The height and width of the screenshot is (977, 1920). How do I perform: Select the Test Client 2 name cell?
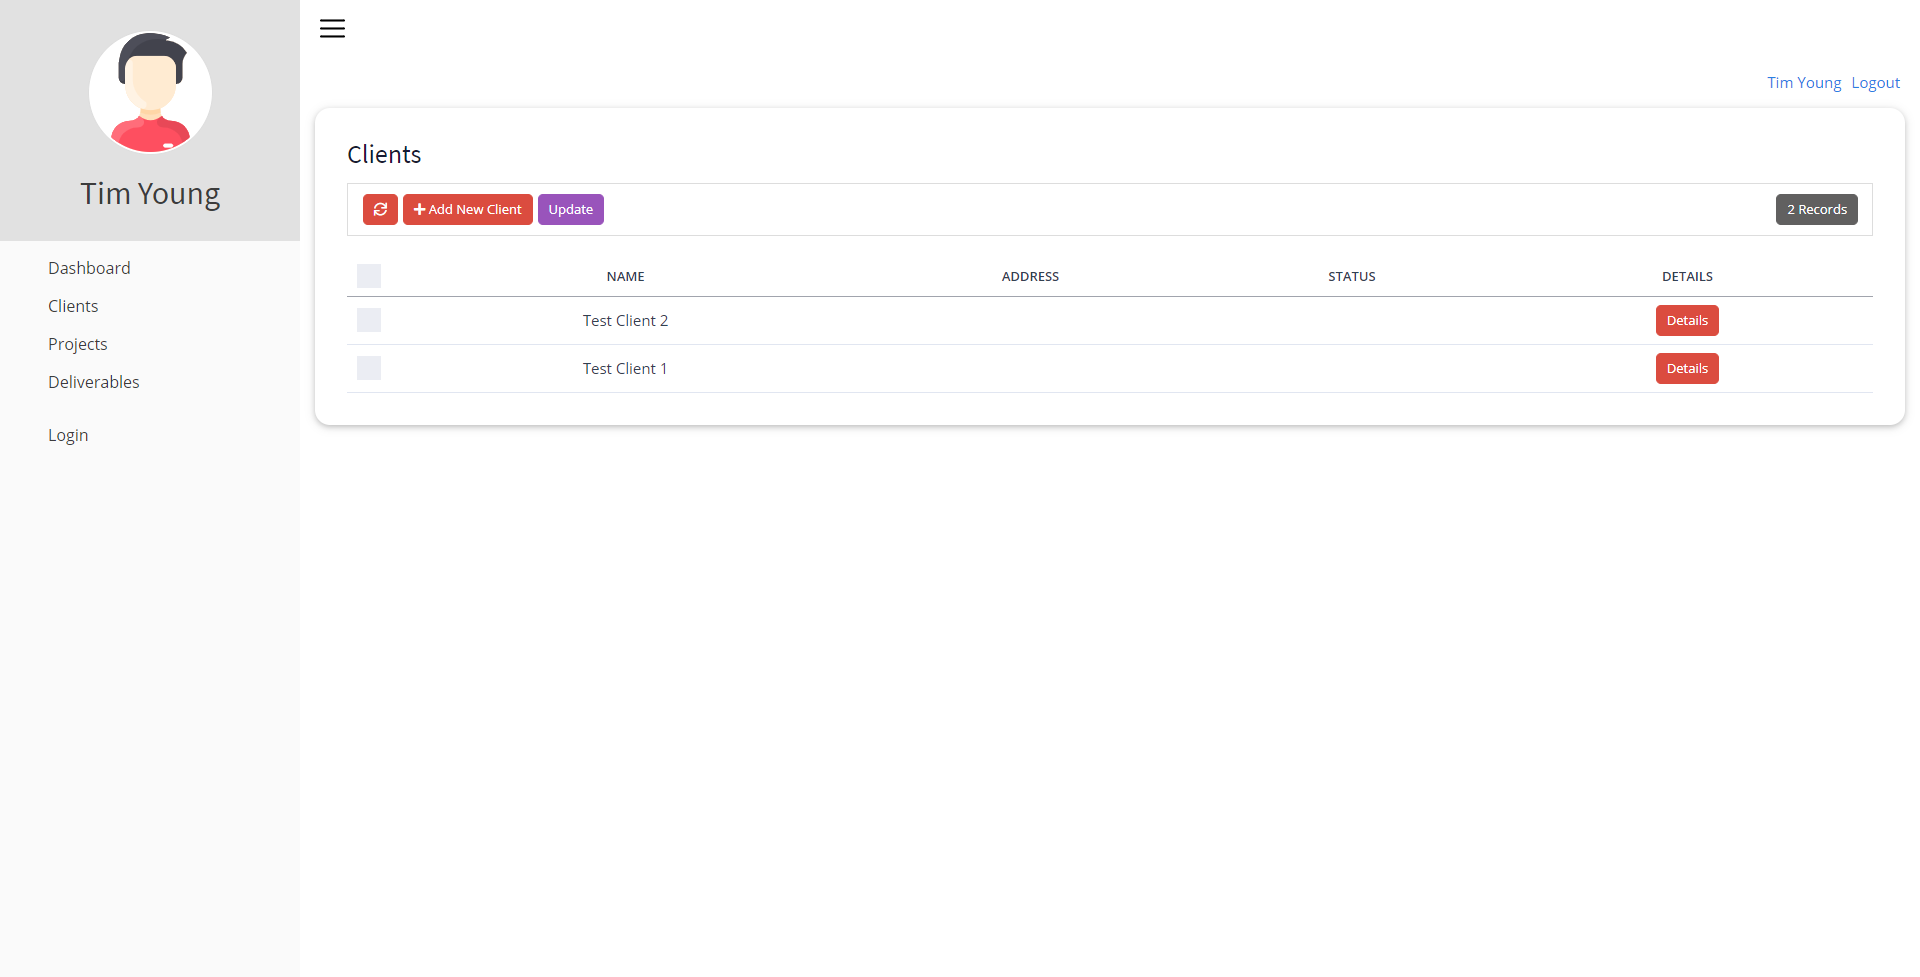[x=625, y=321]
